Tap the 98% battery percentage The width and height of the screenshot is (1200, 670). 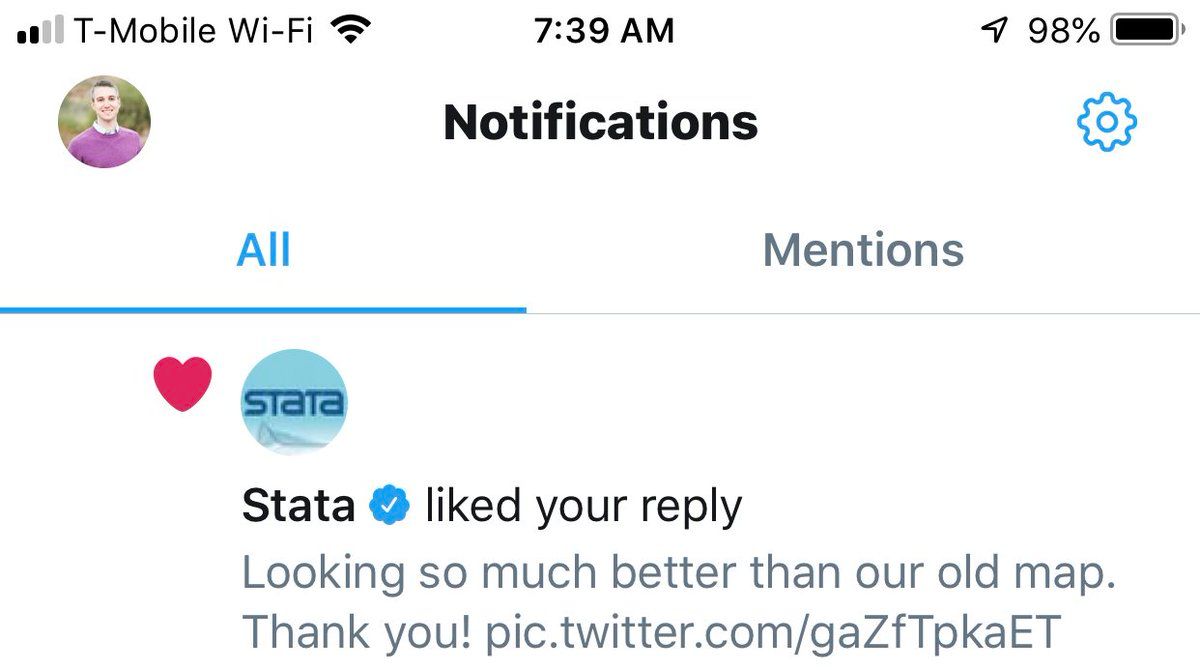pyautogui.click(x=1063, y=31)
